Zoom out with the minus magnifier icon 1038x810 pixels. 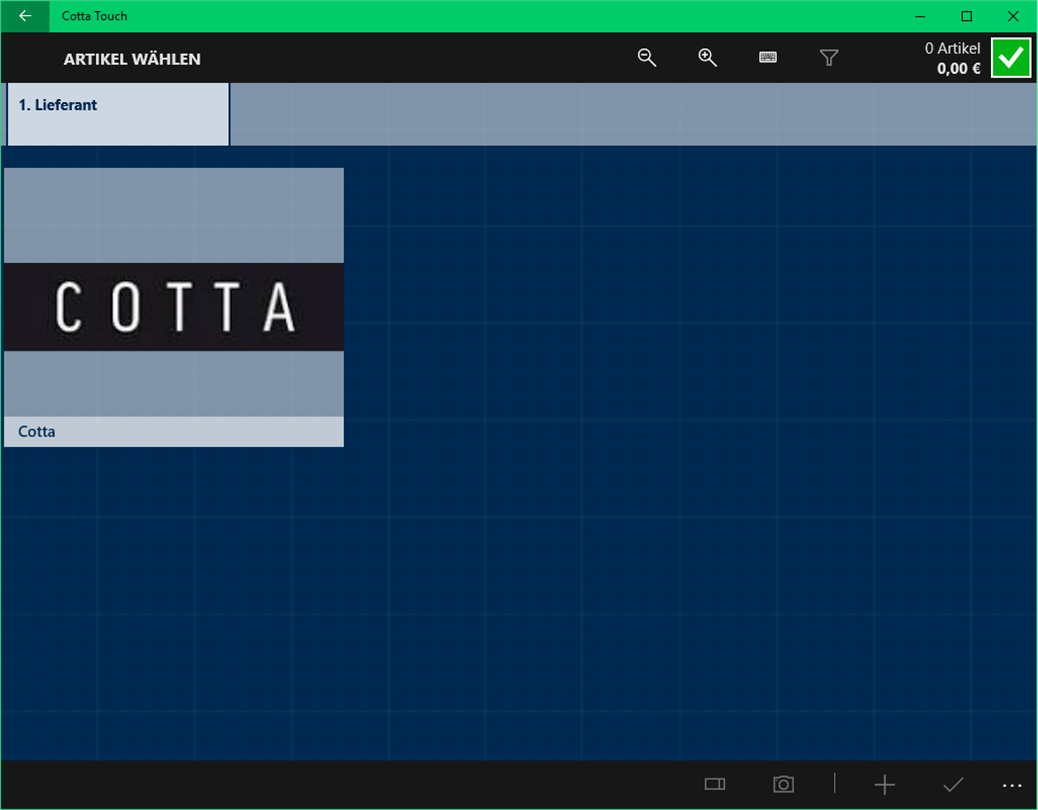click(647, 58)
